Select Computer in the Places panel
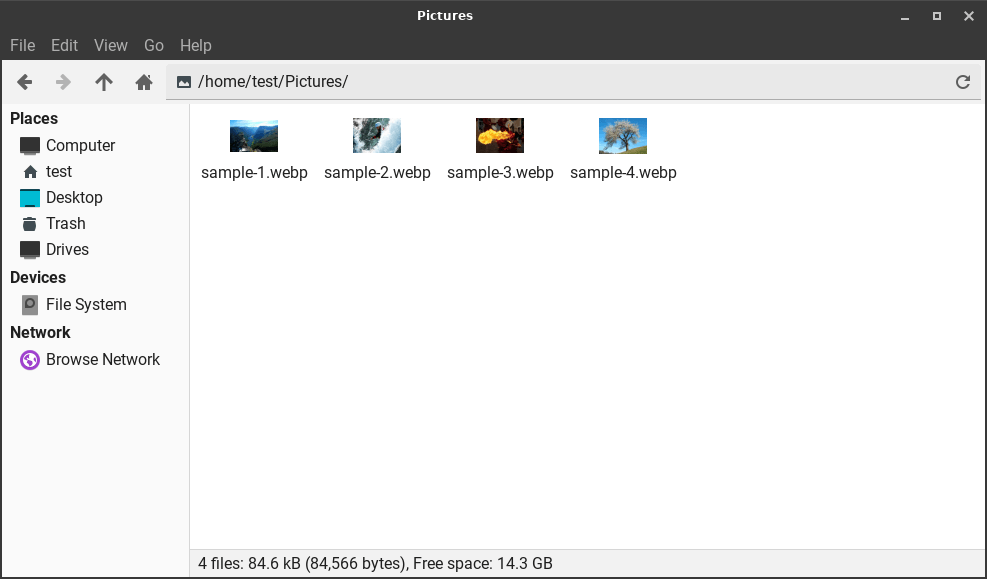 78,145
